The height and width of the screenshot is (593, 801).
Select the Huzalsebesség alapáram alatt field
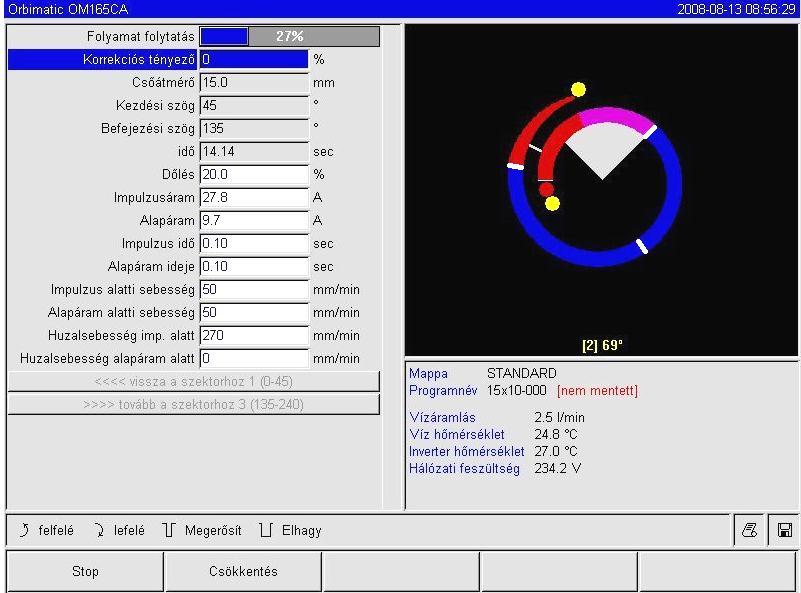pyautogui.click(x=254, y=358)
